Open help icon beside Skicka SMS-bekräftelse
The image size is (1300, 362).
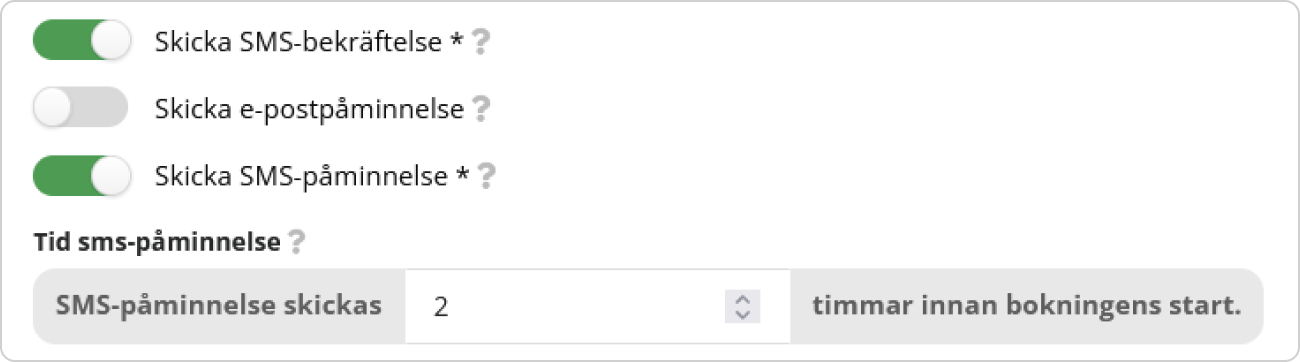481,42
